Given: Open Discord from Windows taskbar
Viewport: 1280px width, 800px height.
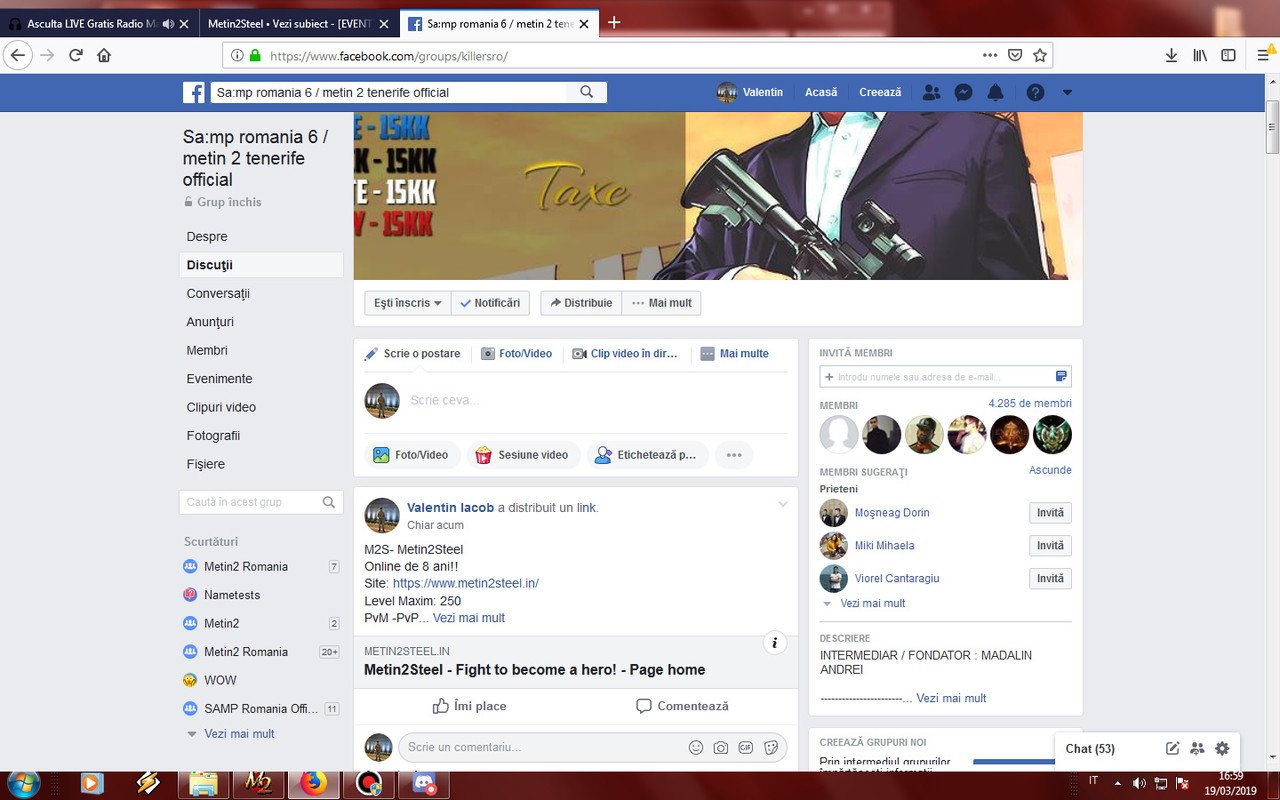Looking at the screenshot, I should [422, 783].
